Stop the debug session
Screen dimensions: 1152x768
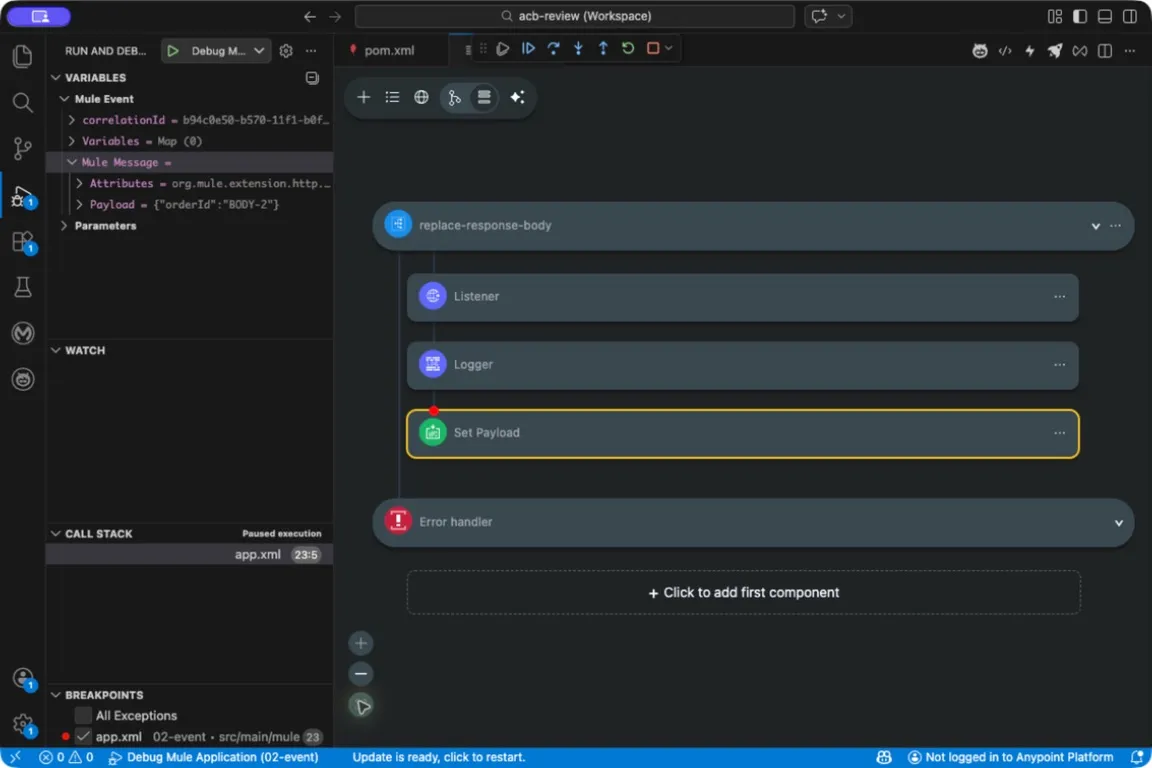point(652,49)
